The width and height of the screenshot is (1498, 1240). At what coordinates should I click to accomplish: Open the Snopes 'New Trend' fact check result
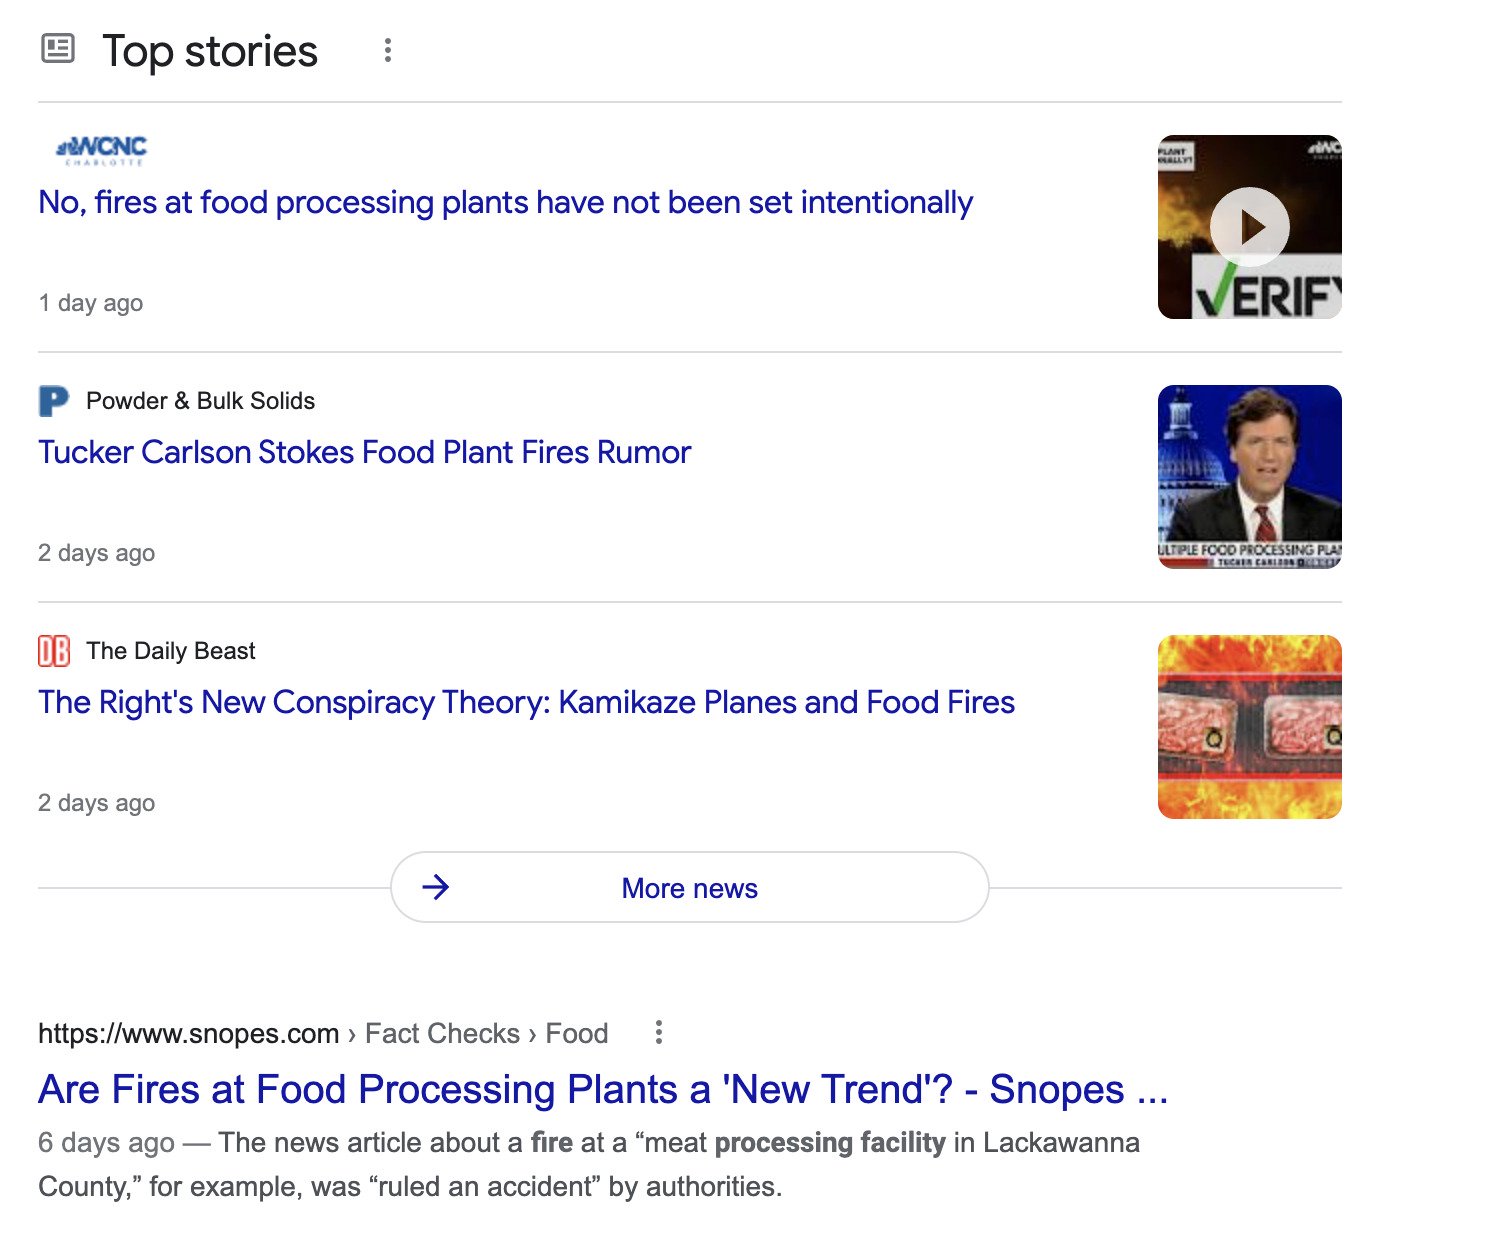602,1089
